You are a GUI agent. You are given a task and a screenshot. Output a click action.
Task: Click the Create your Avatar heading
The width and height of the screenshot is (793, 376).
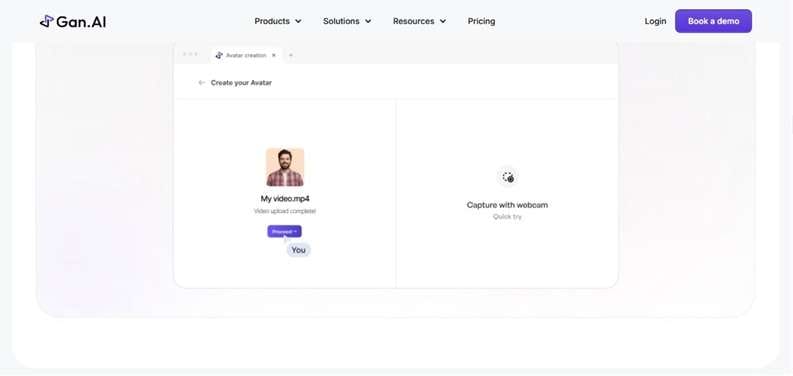pos(241,82)
